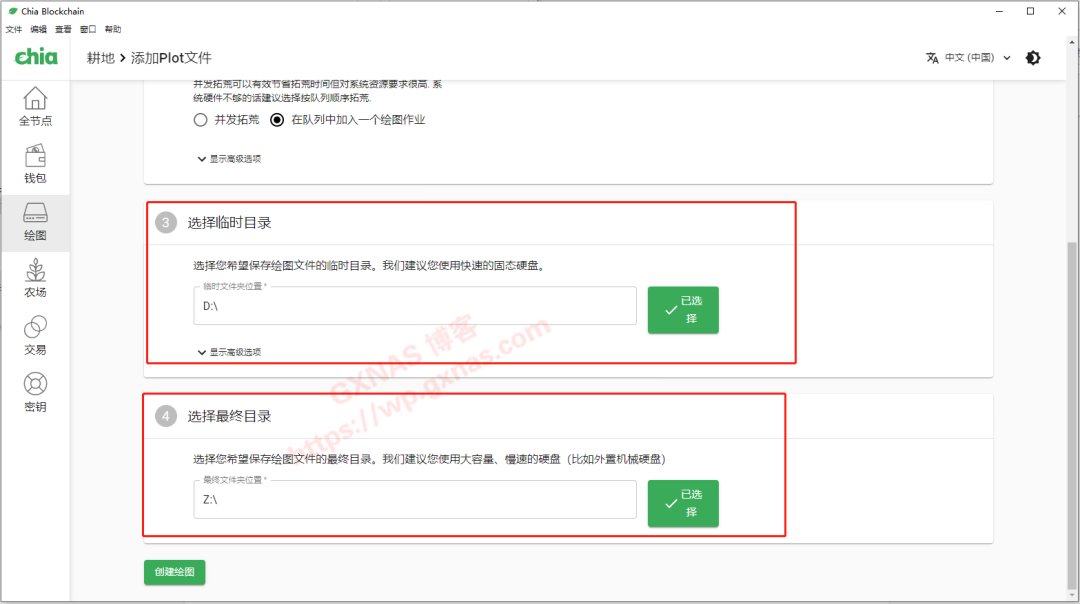Select the 绘图 plotting sidebar icon
Screen dimensions: 1080x604
[x=35, y=222]
